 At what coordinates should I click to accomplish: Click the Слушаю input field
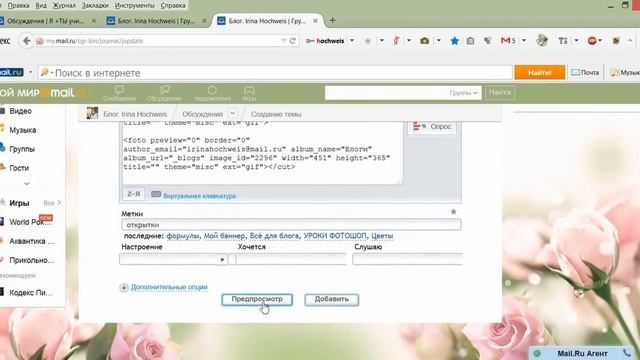pos(407,259)
